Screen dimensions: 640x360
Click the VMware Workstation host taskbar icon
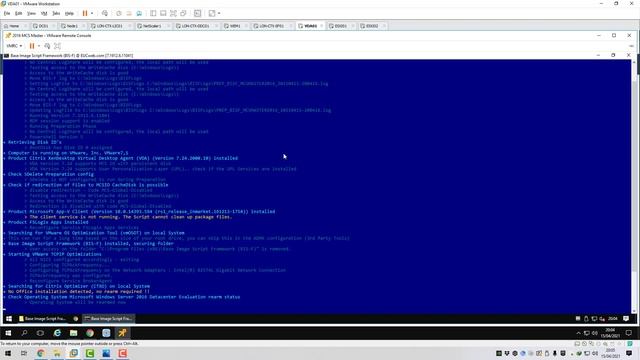[x=73, y=353]
